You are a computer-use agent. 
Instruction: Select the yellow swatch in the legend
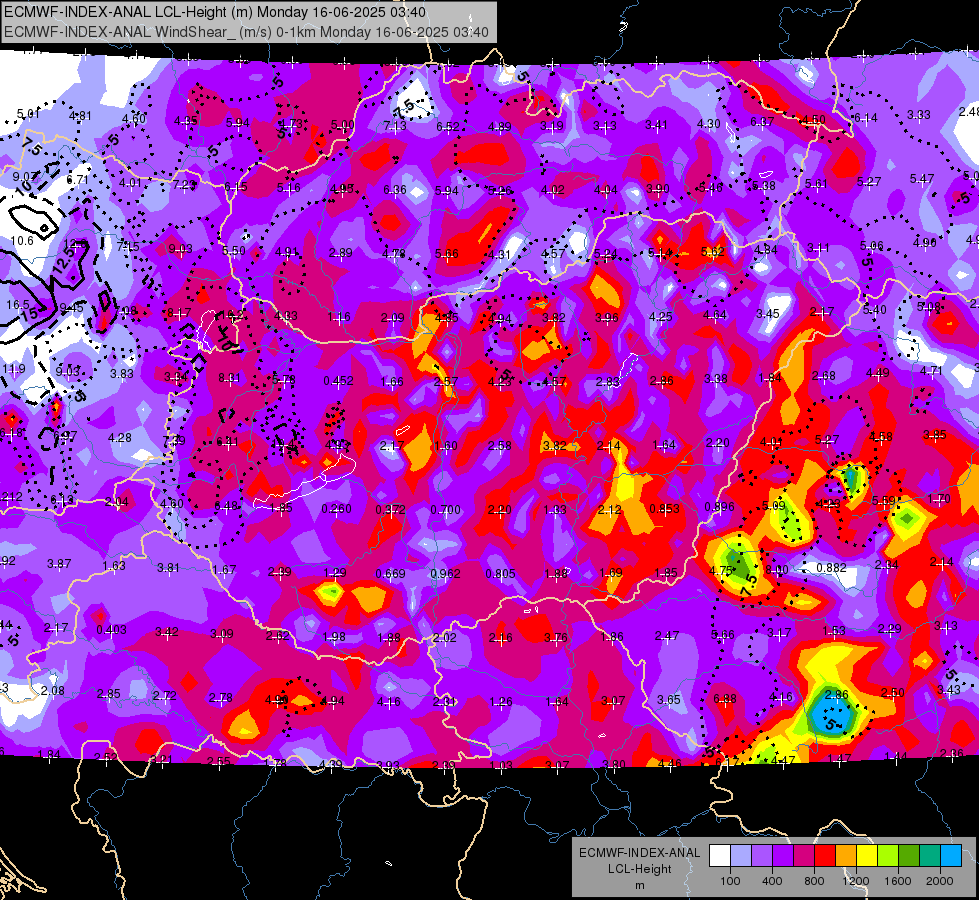[867, 856]
